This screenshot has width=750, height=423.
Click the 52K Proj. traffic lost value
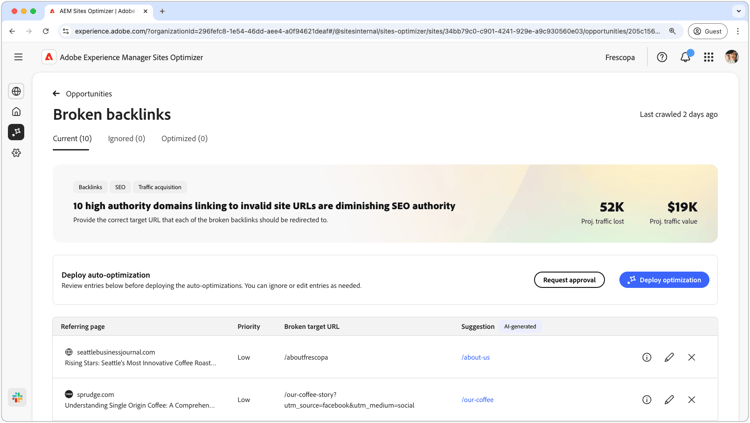(612, 207)
